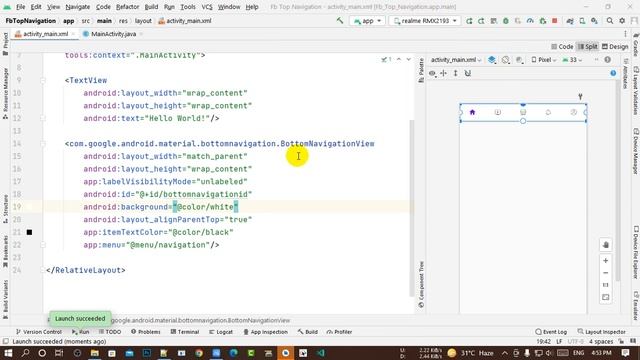Image resolution: width=640 pixels, height=360 pixels.
Task: Open the Logcat tool window
Action: [x=220, y=332]
